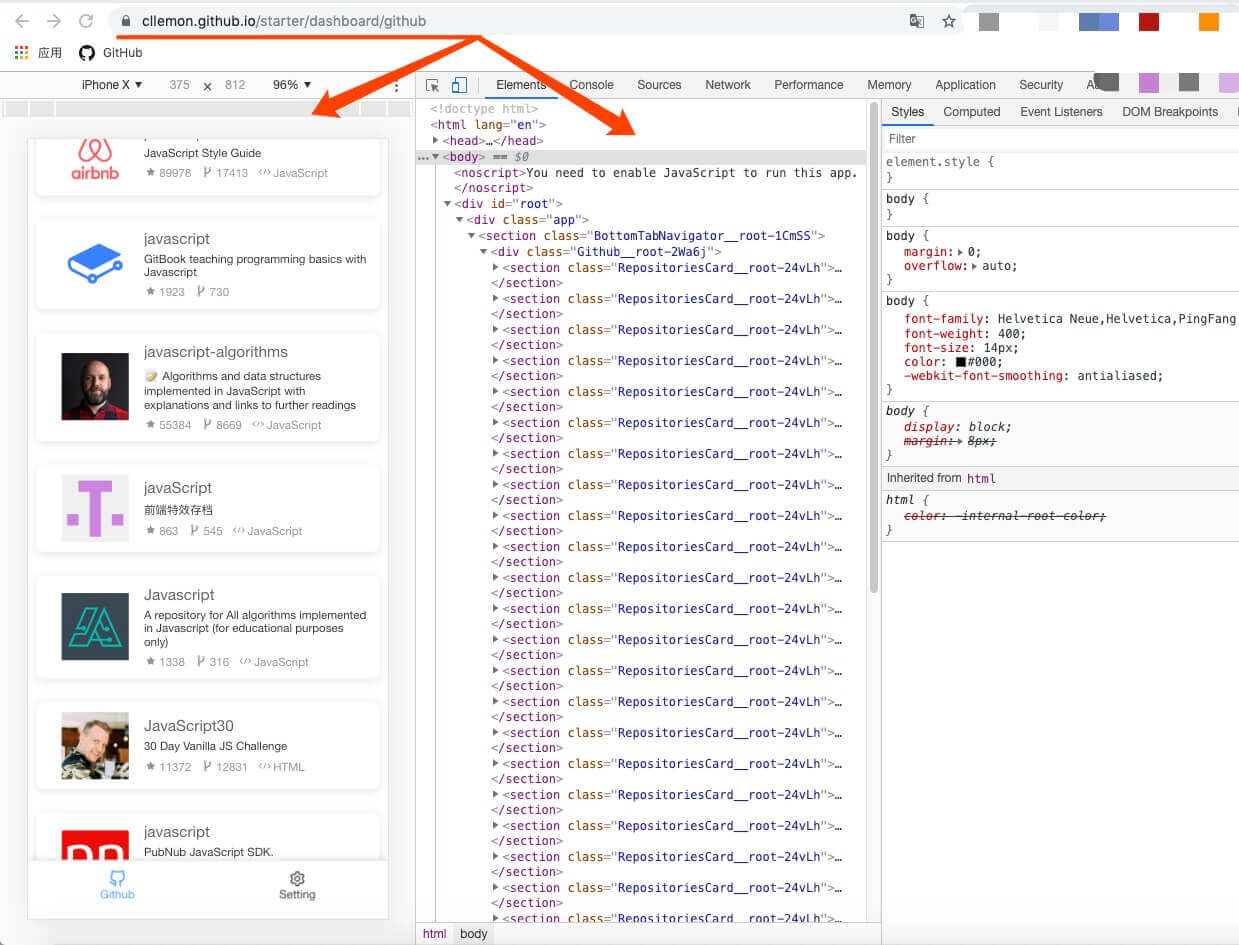
Task: Activate the inspect element picker icon
Action: tap(433, 85)
